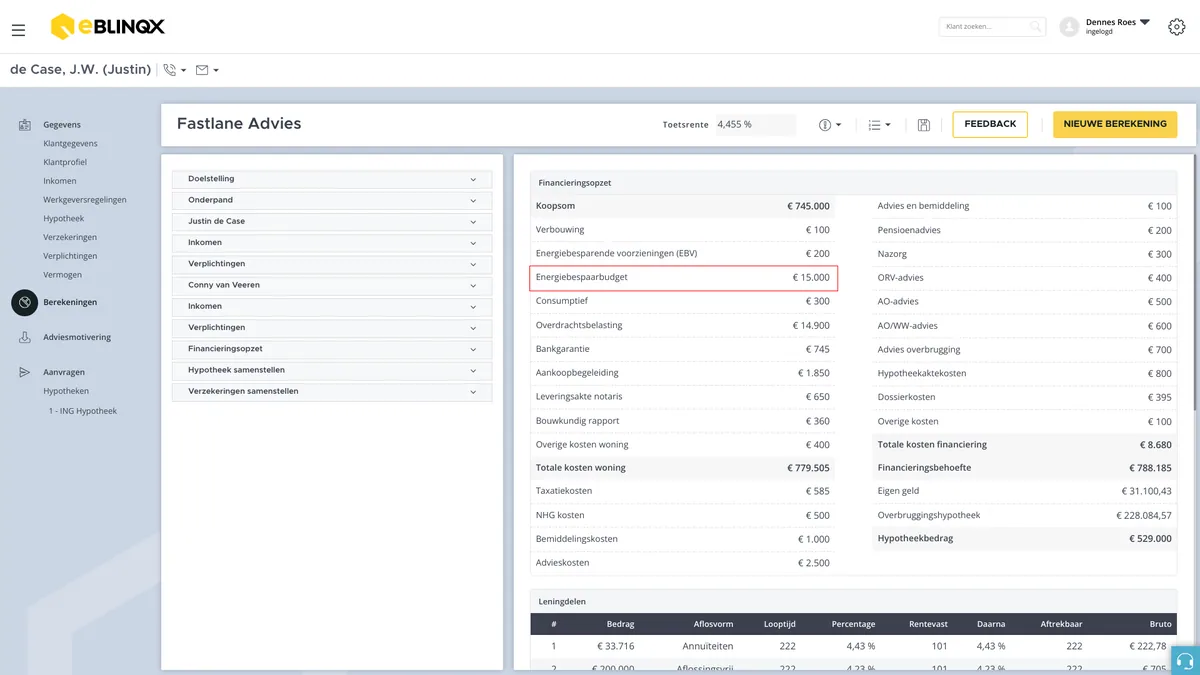Screen dimensions: 1200x675
Task: Select the Koopsom amount € 745.000
Action: [x=808, y=206]
